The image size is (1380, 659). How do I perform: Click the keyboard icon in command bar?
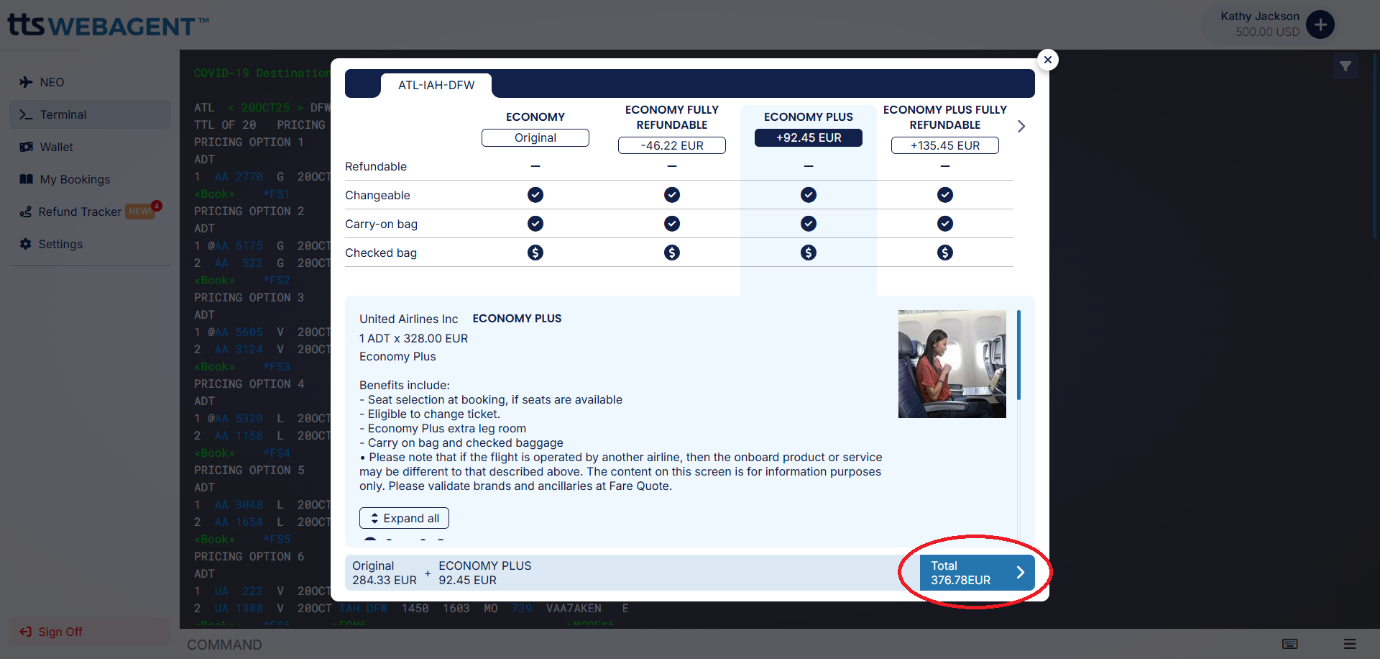tap(1290, 644)
